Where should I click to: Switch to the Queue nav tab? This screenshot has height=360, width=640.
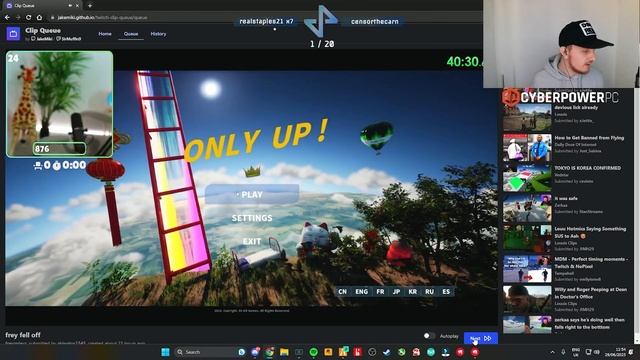pyautogui.click(x=131, y=34)
